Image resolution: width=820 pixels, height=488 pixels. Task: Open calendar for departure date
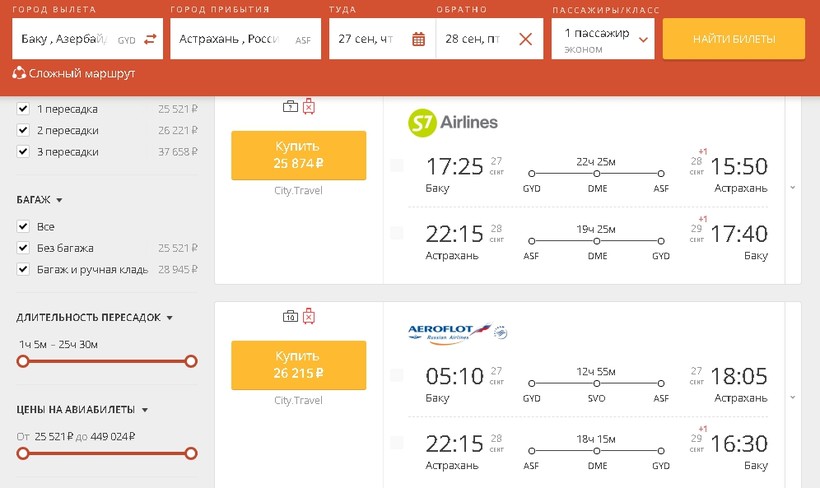(418, 39)
